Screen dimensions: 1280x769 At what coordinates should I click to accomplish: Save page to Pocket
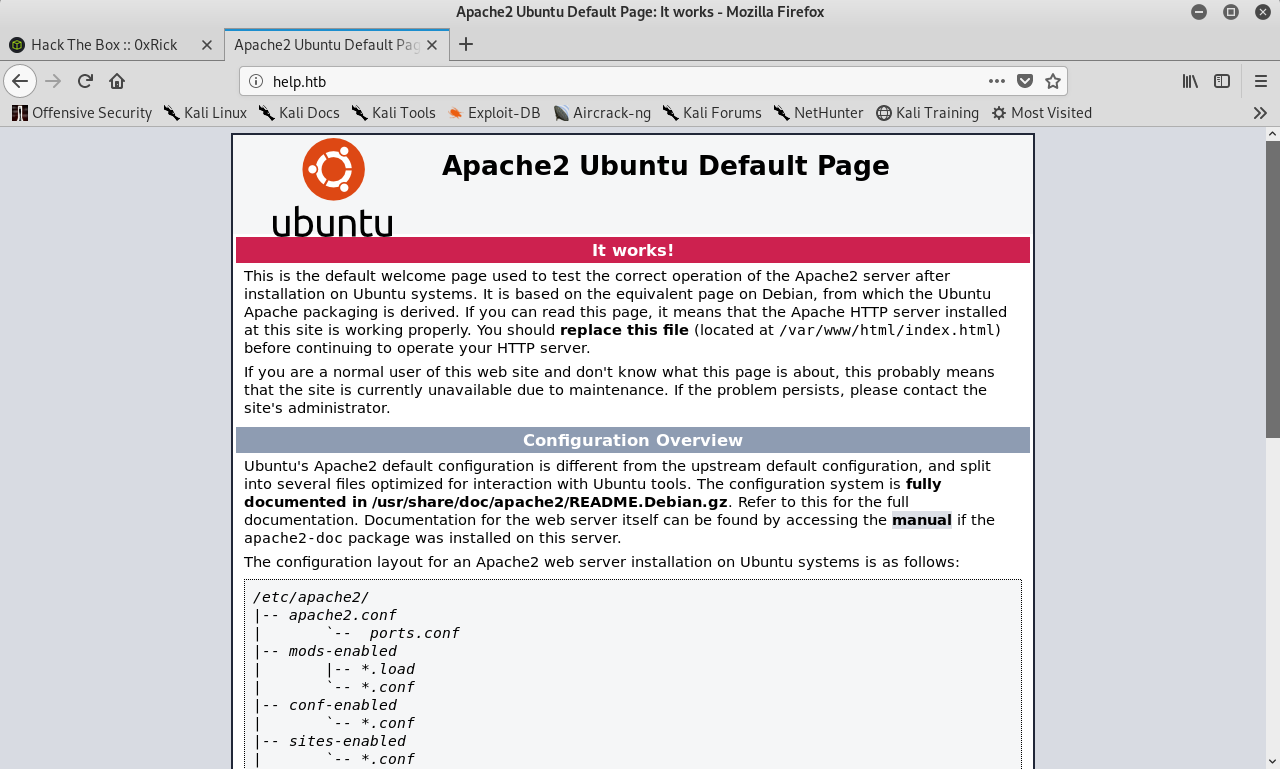1025,81
